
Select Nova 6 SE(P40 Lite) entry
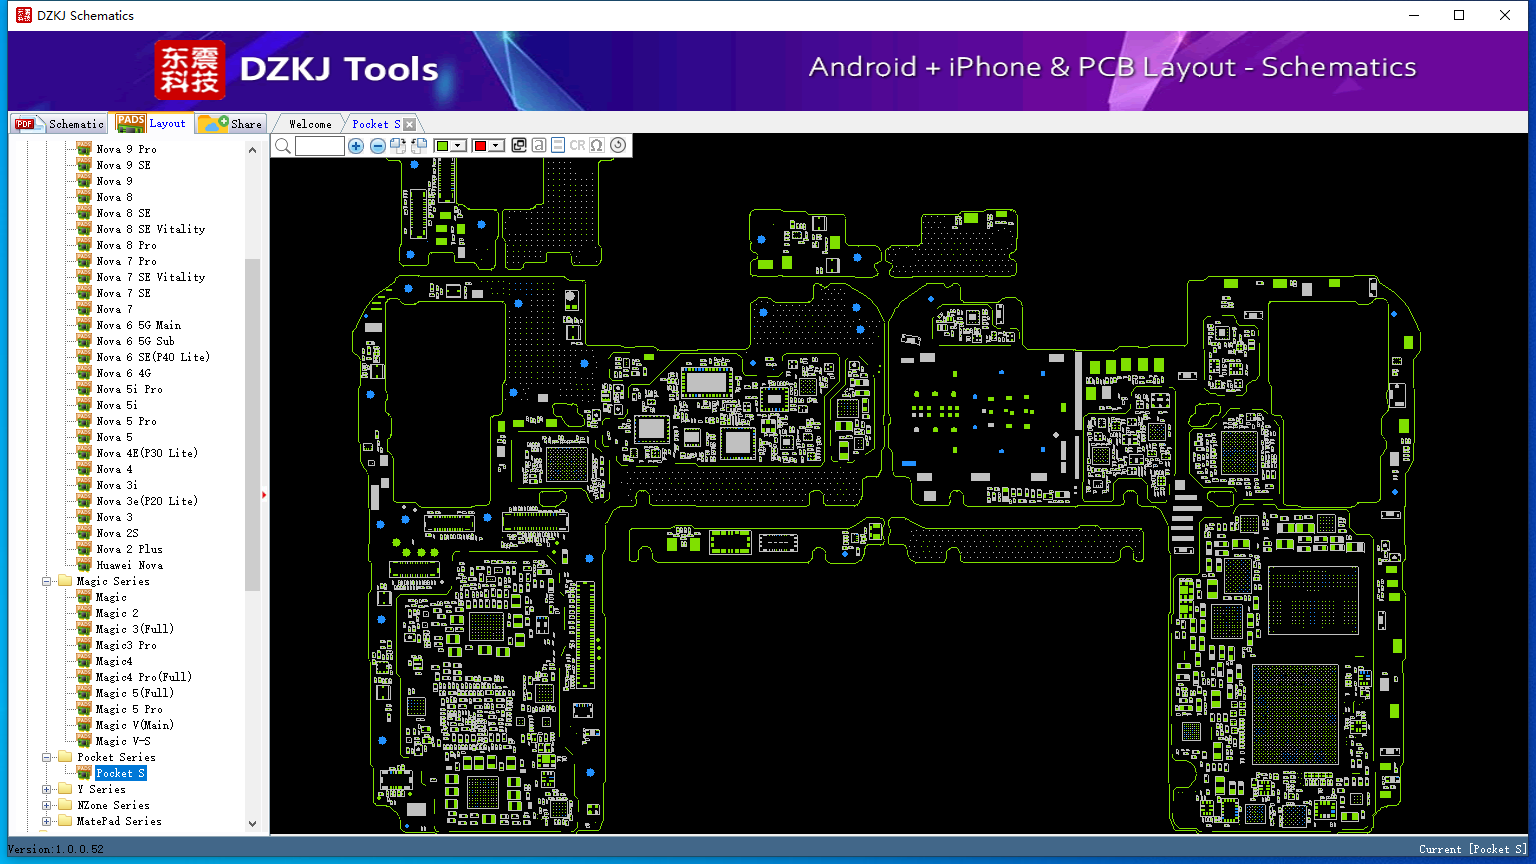coord(153,357)
